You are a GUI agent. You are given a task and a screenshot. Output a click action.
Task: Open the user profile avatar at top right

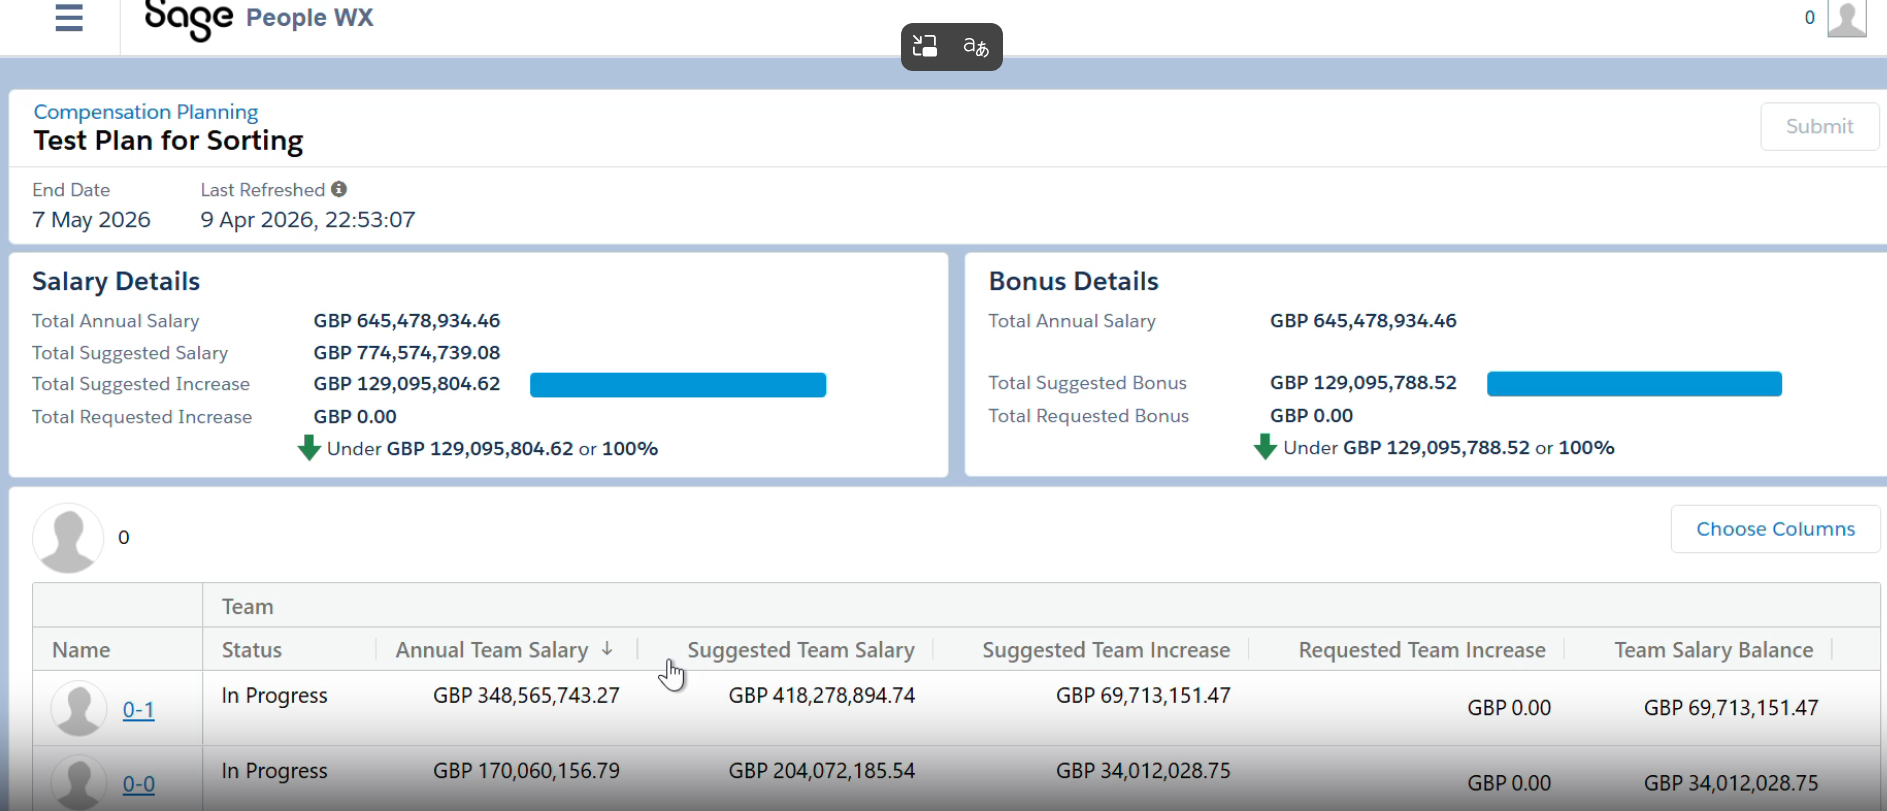[1846, 18]
